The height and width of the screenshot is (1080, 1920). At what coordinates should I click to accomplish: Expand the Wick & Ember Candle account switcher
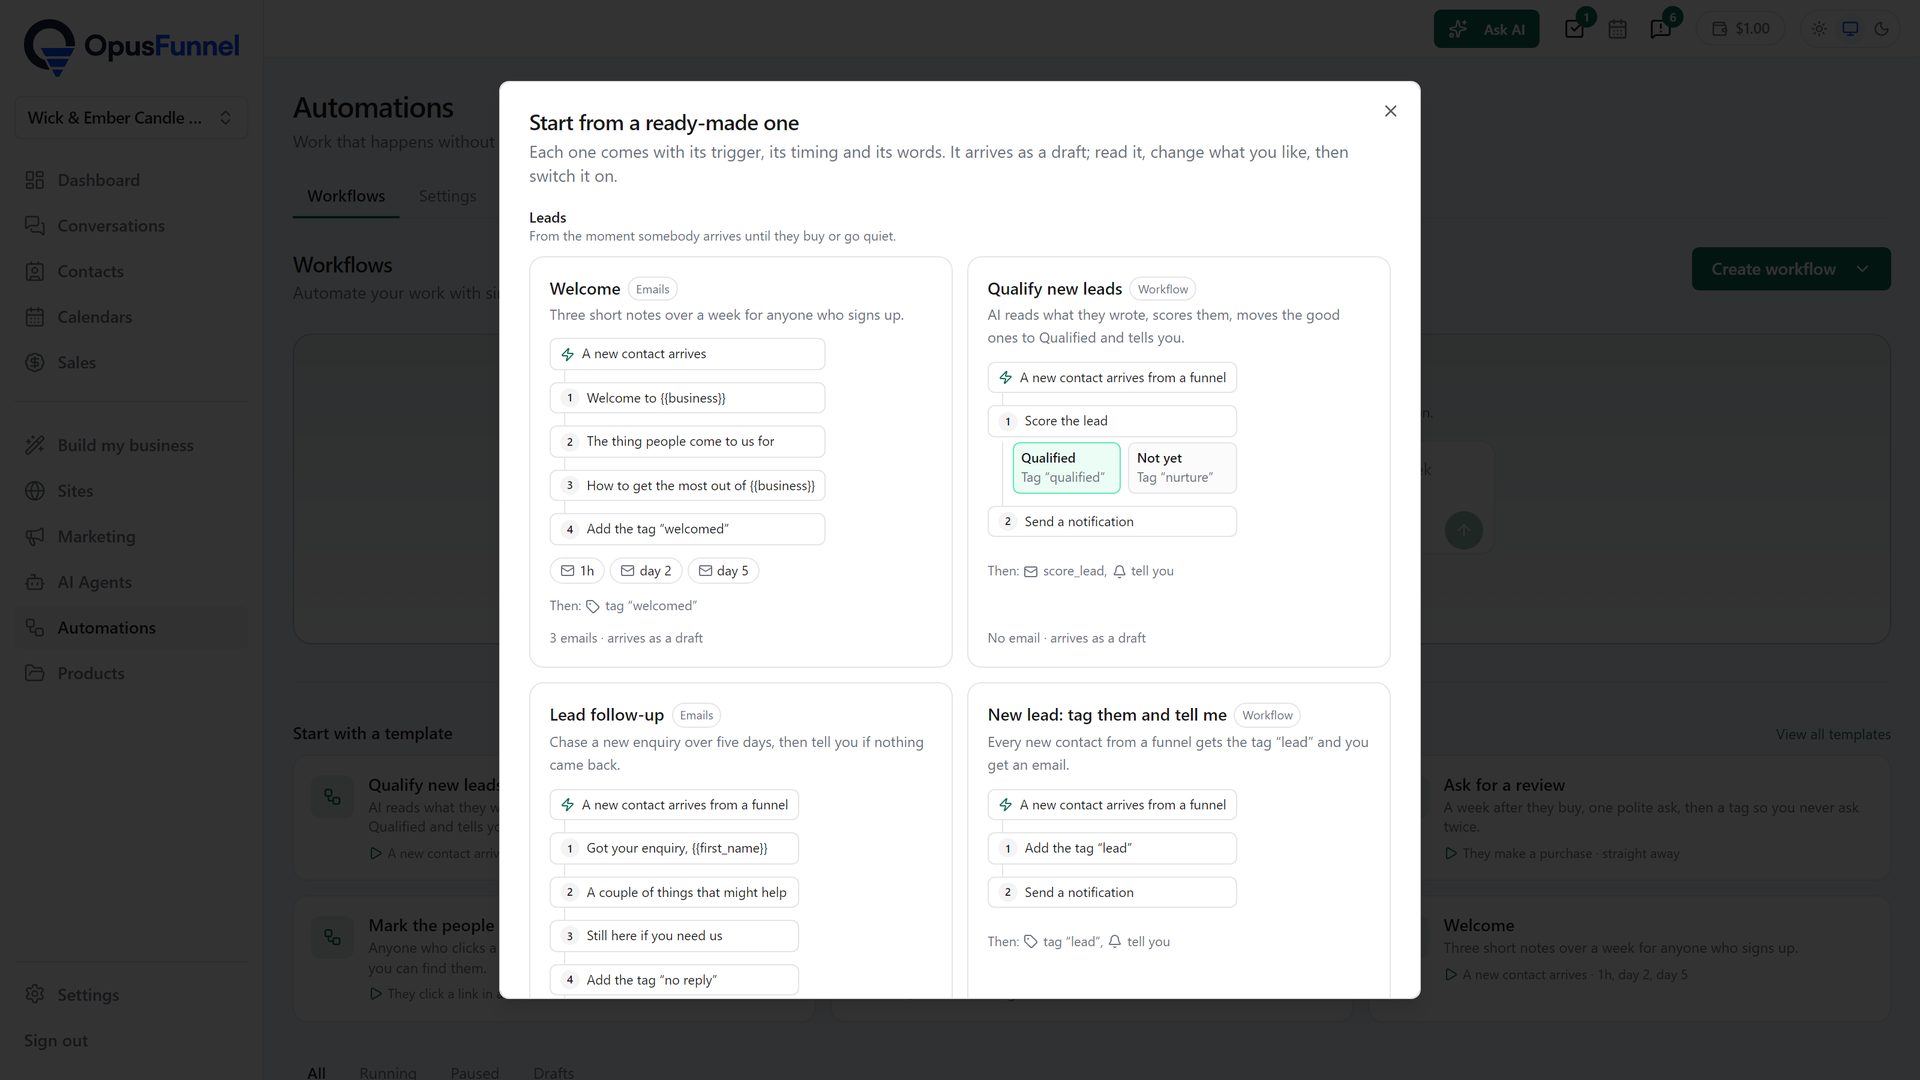coord(131,118)
